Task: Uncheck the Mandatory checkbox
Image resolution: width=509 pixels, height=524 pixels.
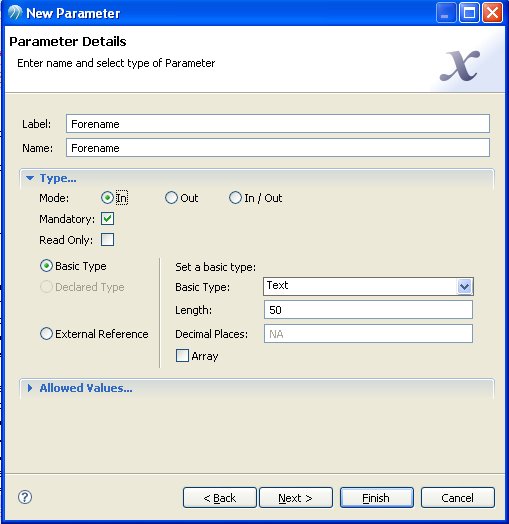Action: tap(107, 219)
